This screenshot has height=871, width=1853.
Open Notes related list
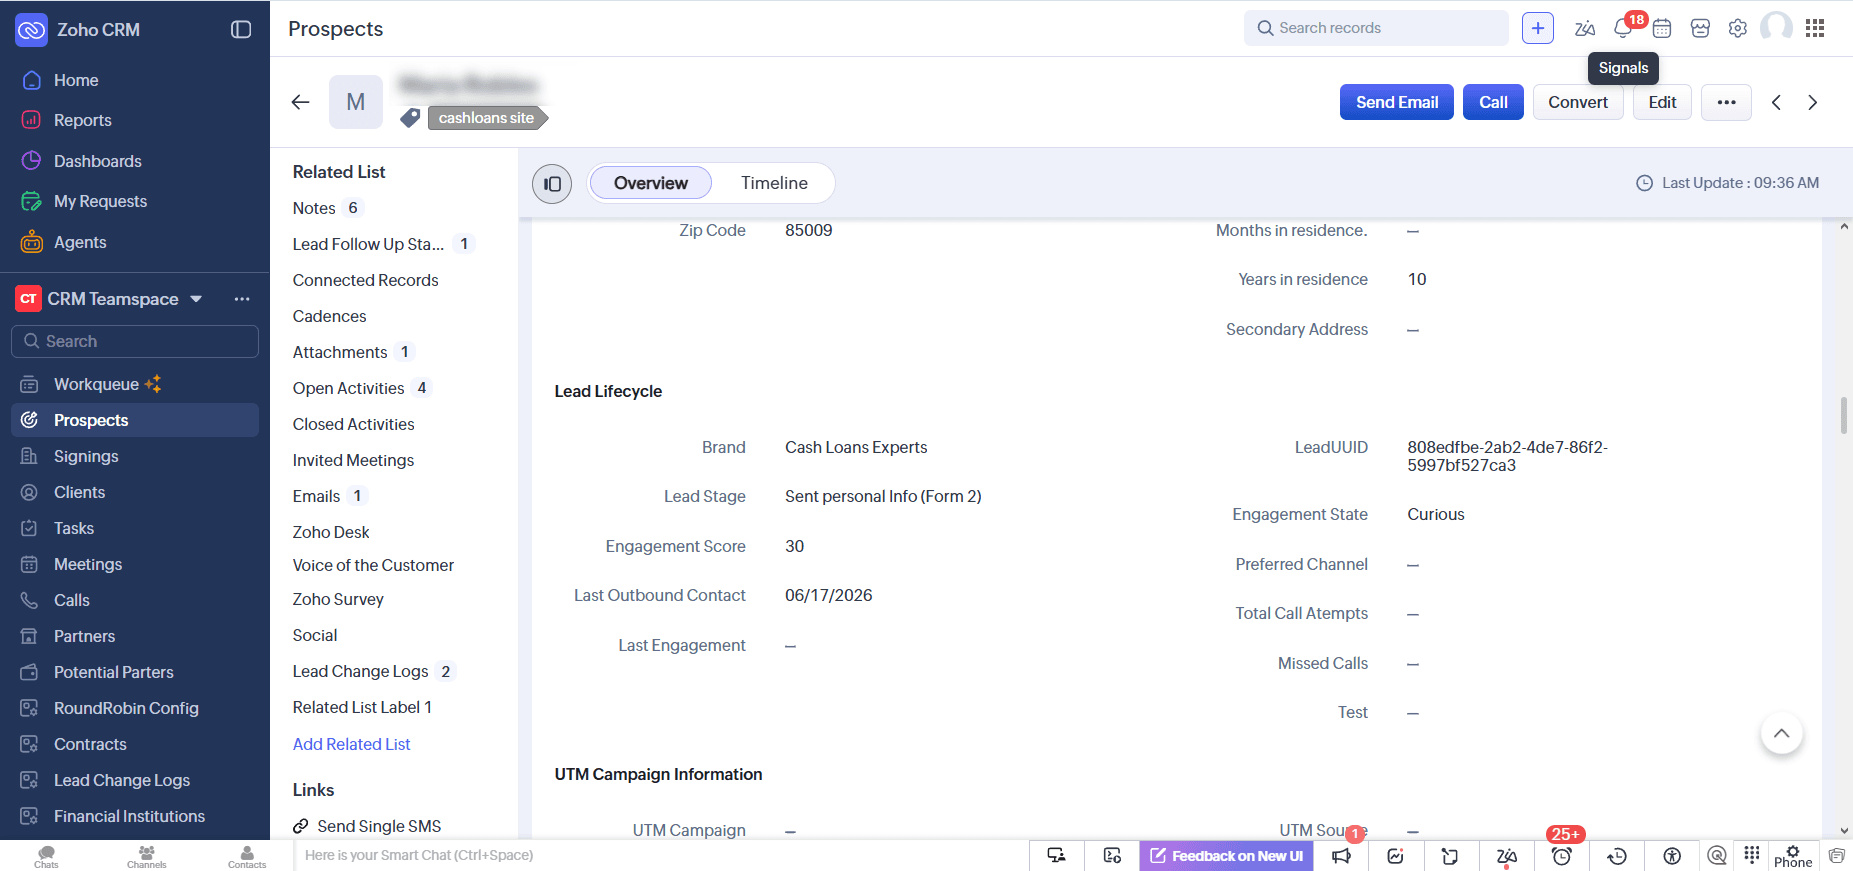coord(314,208)
